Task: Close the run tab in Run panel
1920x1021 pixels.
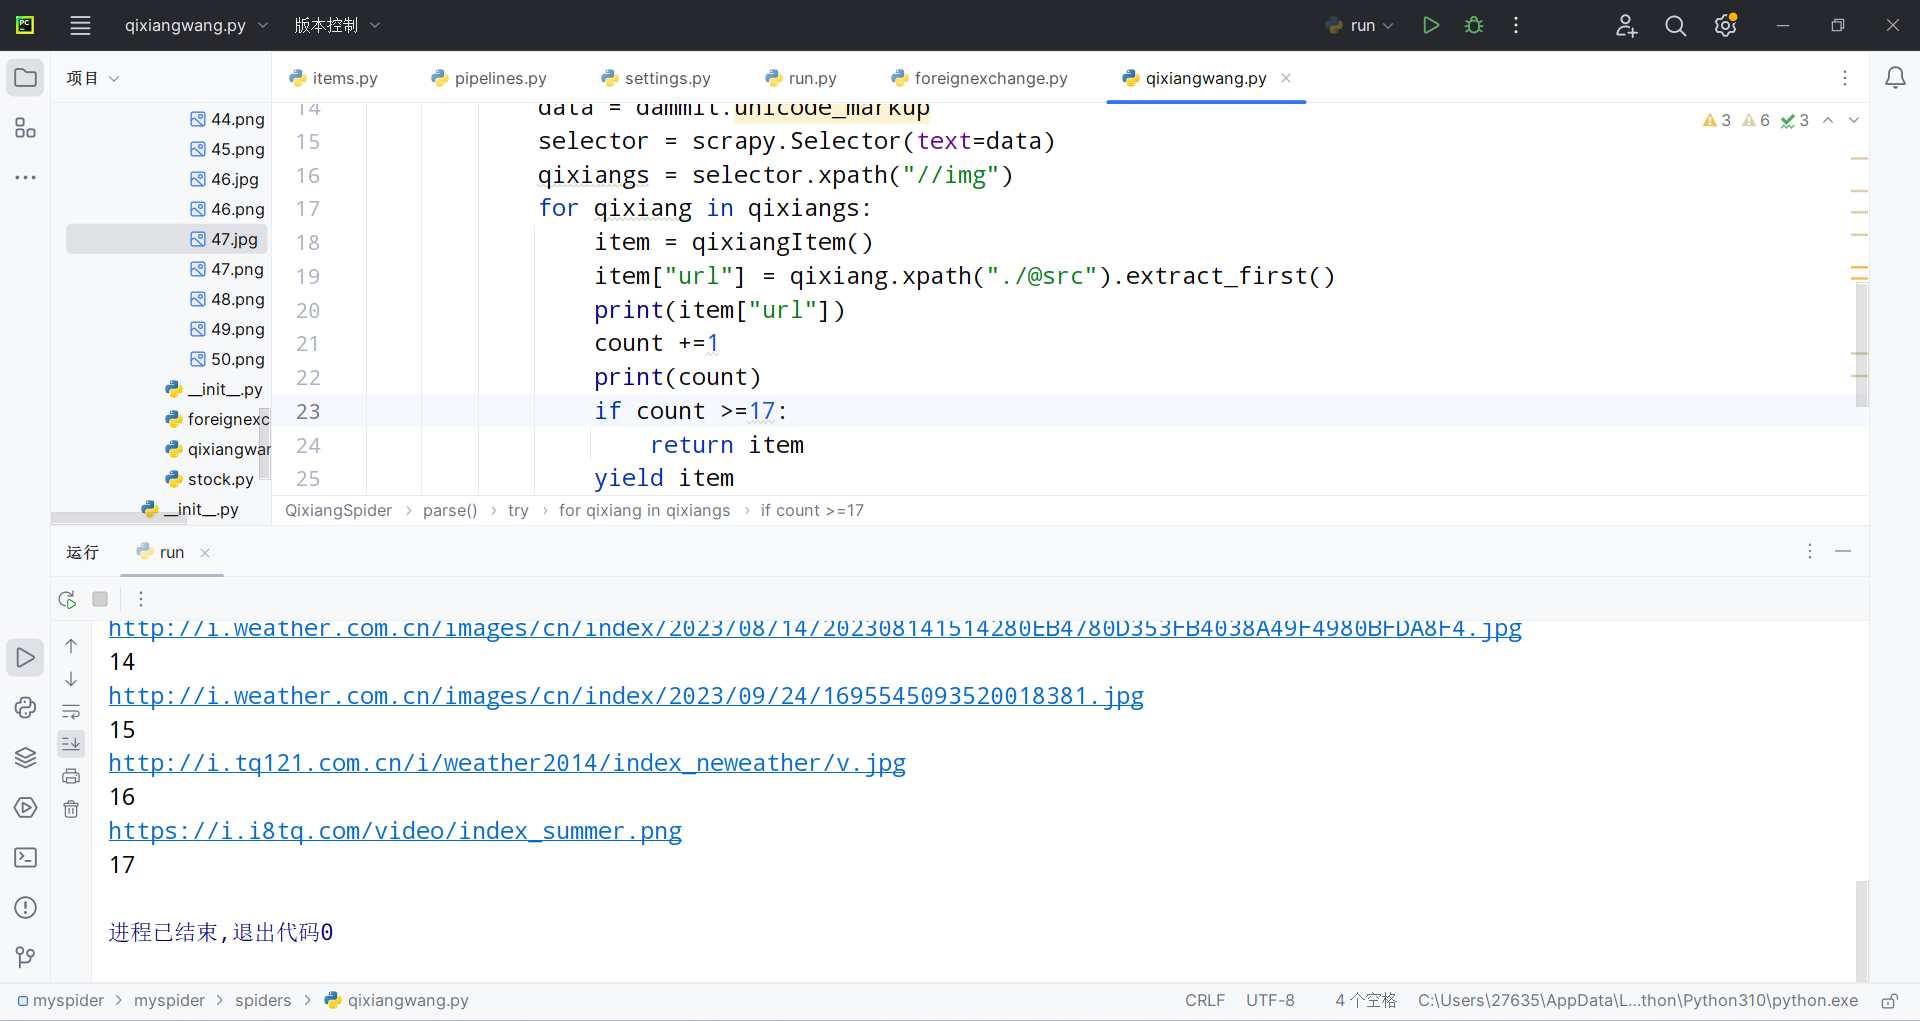Action: click(205, 552)
